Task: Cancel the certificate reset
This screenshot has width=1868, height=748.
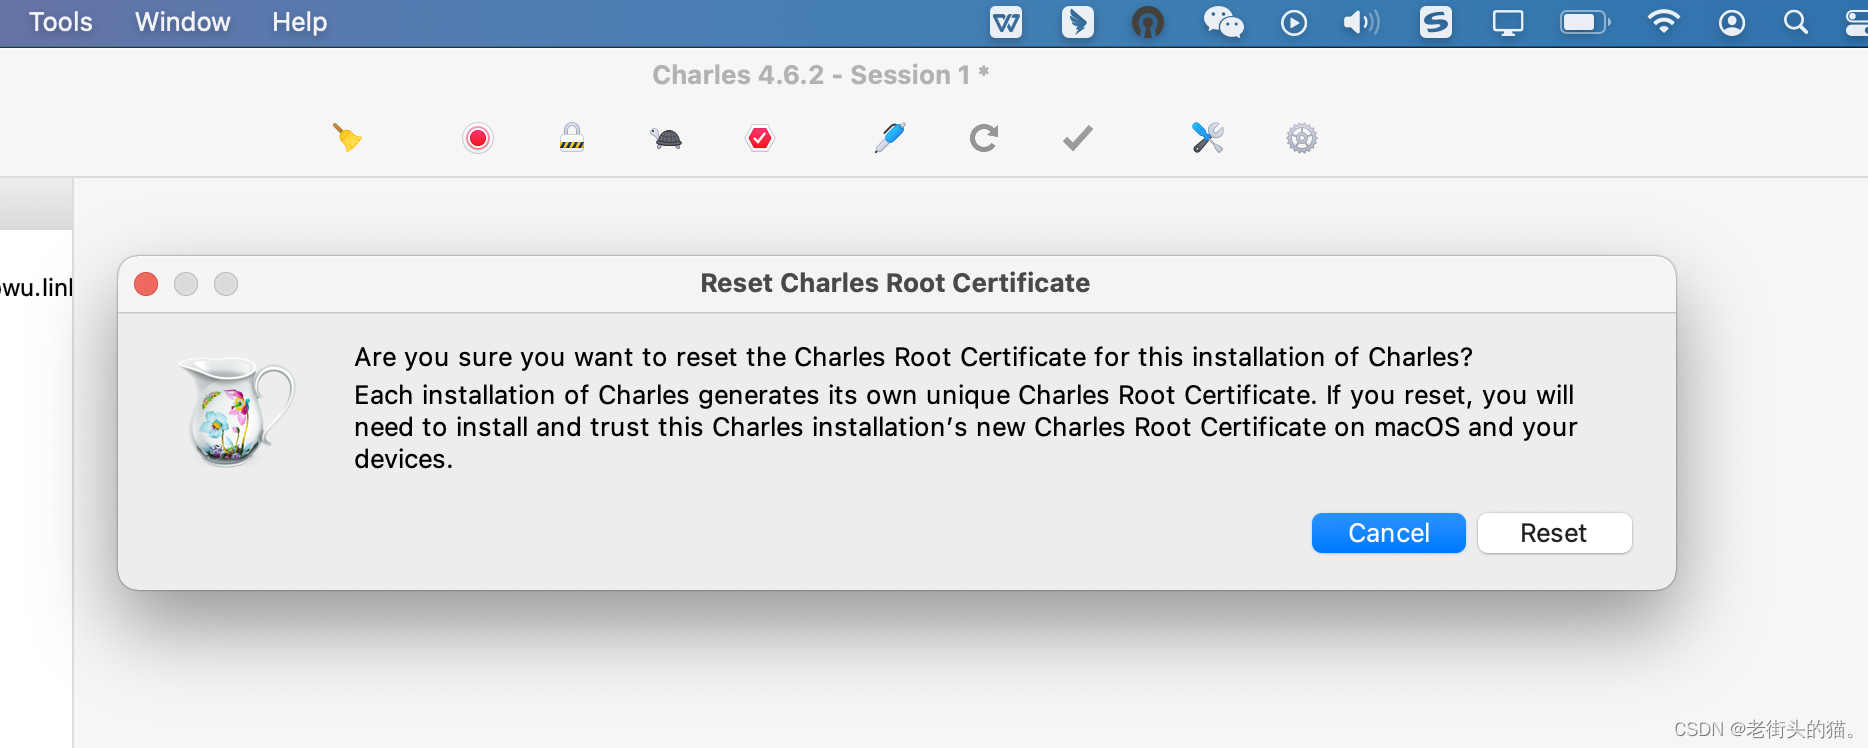Action: tap(1388, 533)
